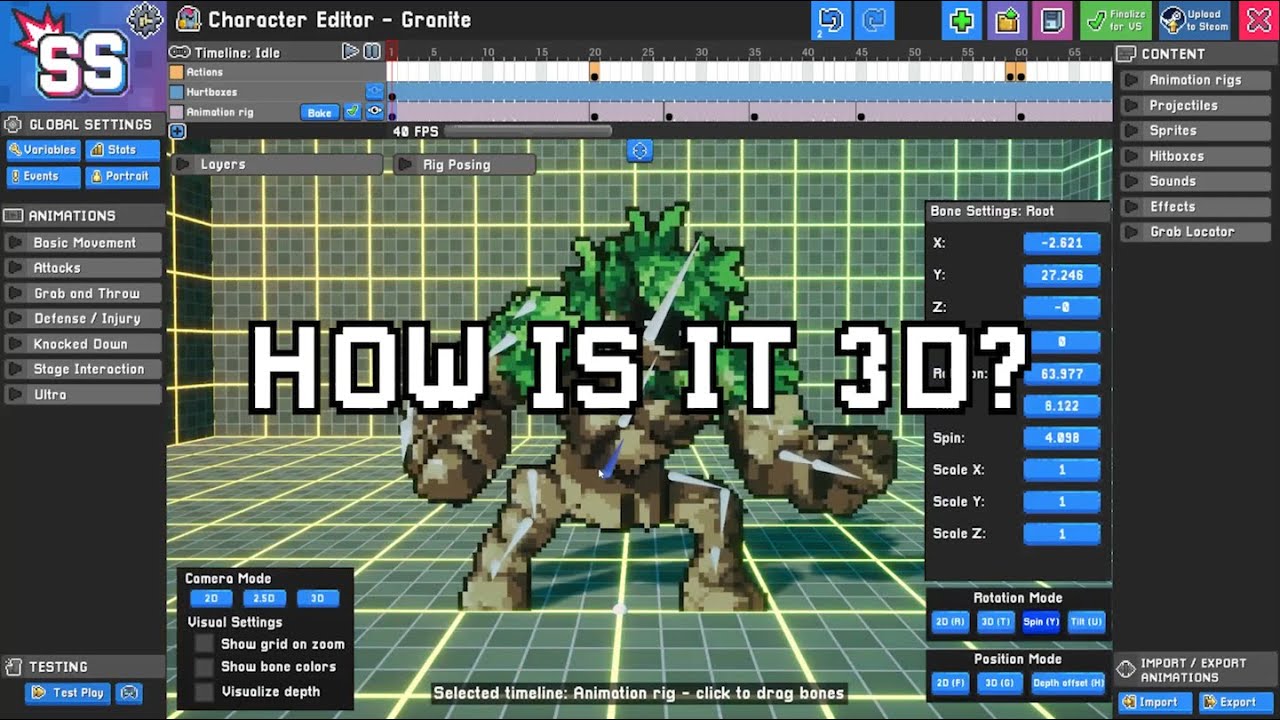Click the Y value field
Viewport: 1280px width, 720px height.
(x=1062, y=275)
